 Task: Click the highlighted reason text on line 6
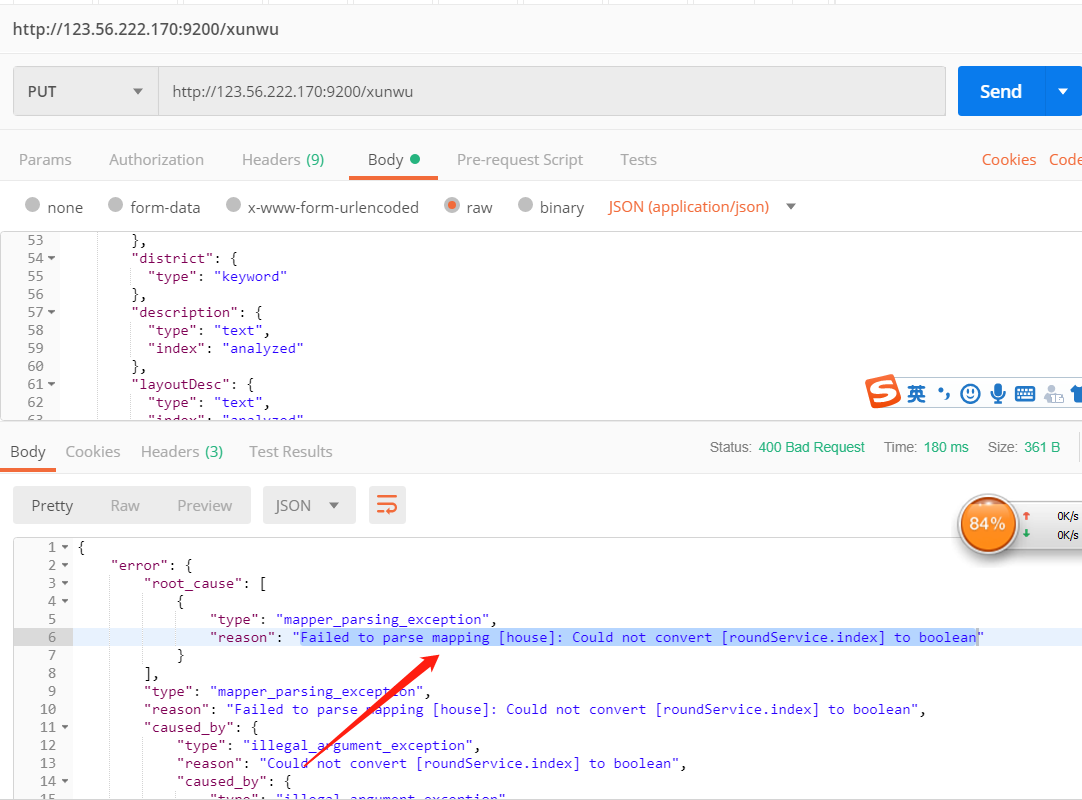[x=638, y=637]
